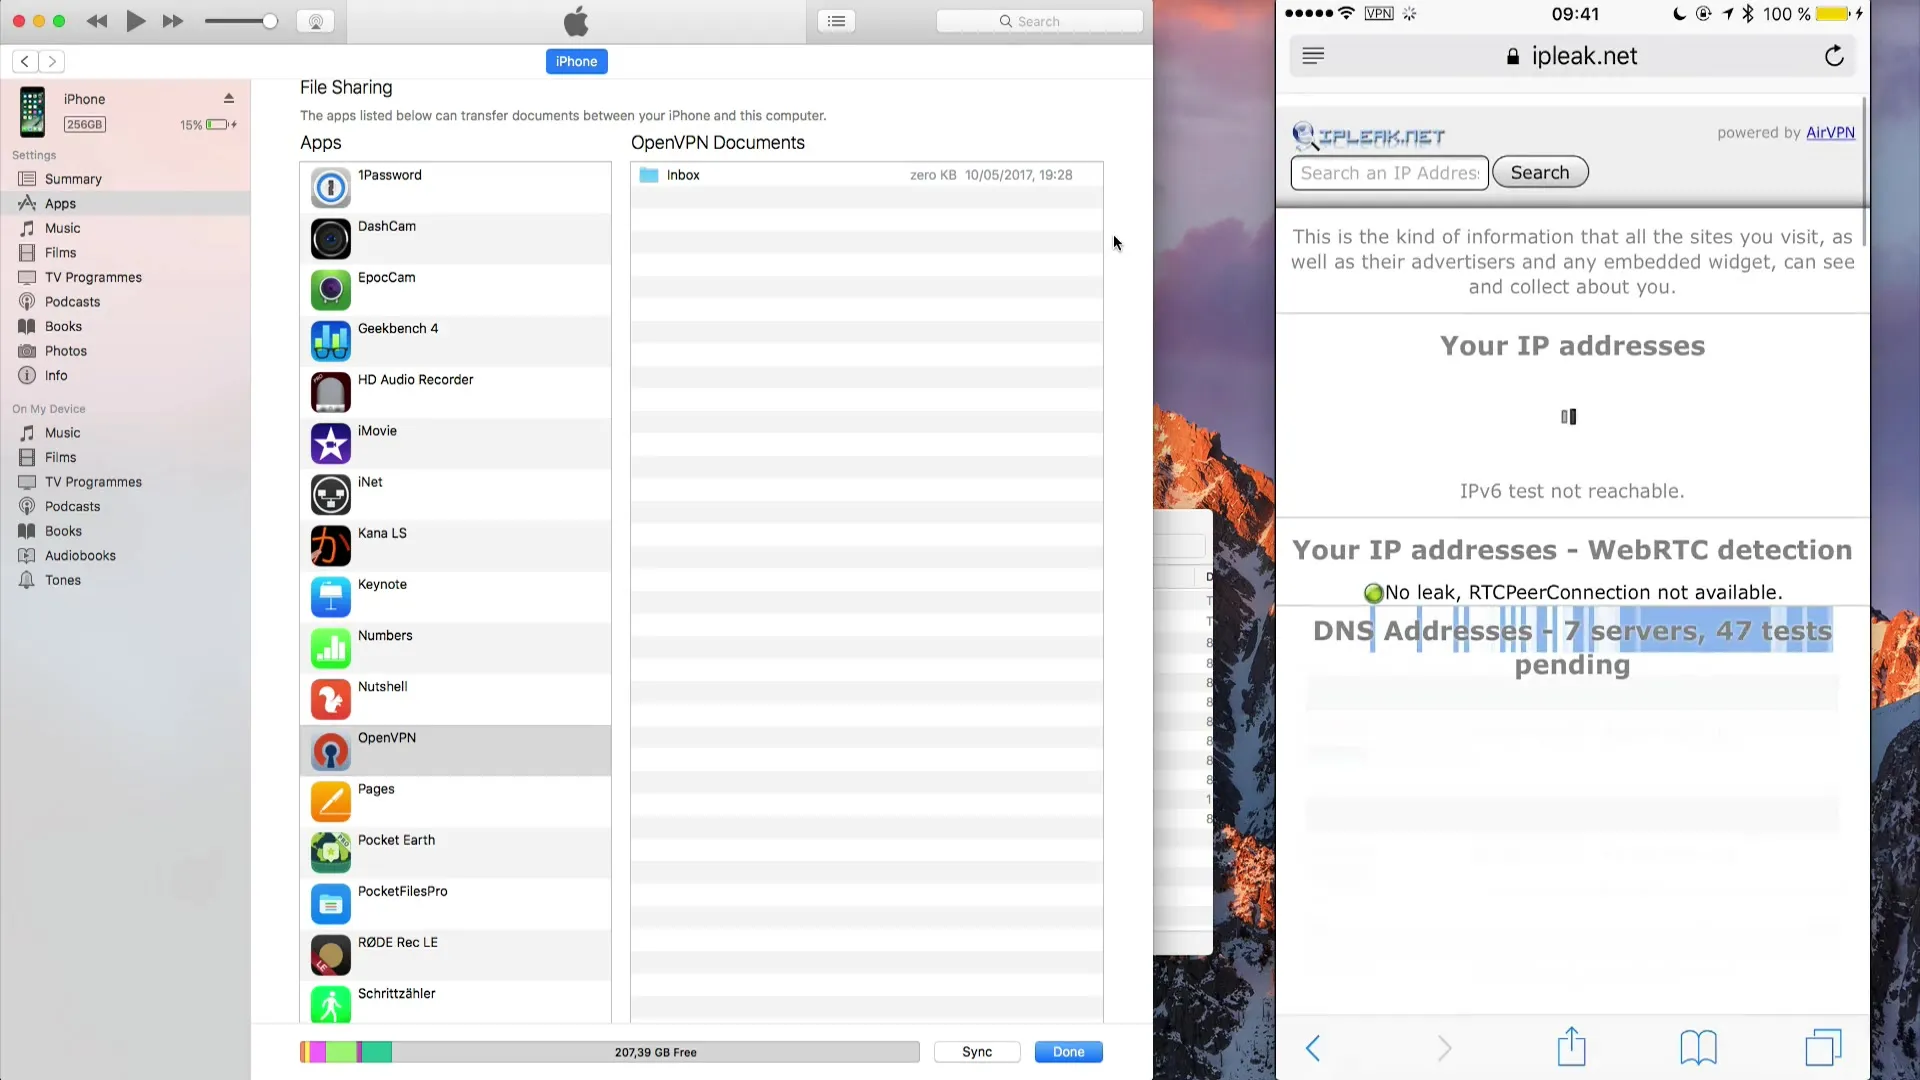Reload the ipleak.net page
Screen dimensions: 1920x1080
point(1834,56)
